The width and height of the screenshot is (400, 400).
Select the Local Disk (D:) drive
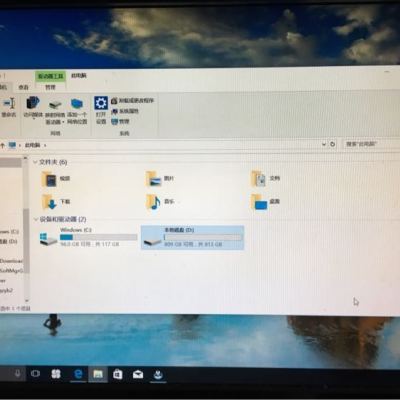point(192,237)
